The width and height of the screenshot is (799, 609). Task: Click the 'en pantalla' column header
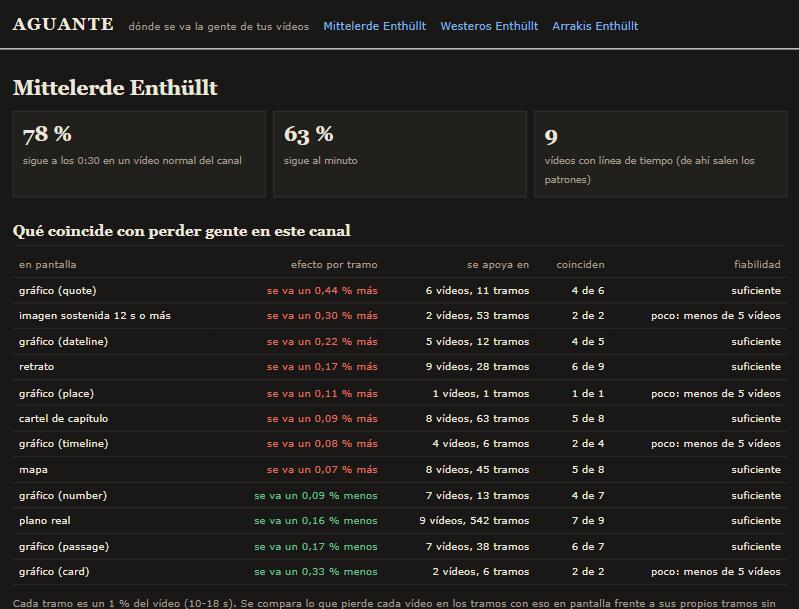point(47,264)
